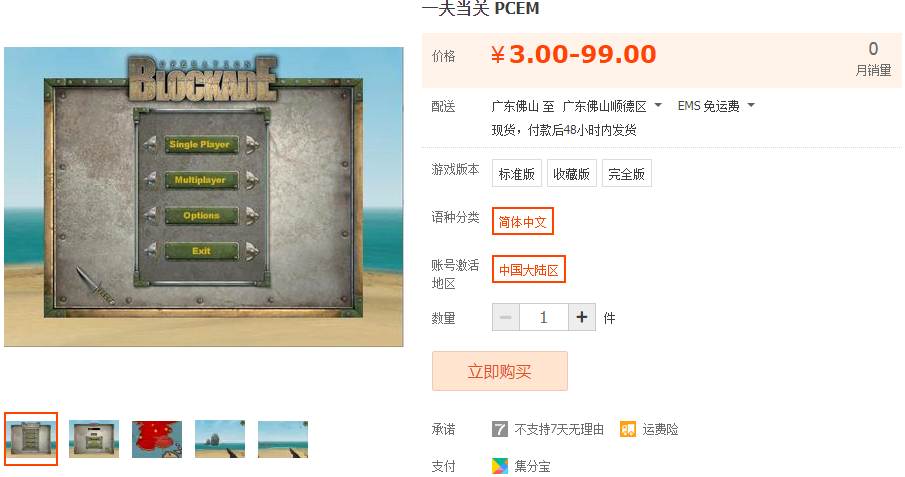
Task: Select the fourth island beach thumbnail
Action: coord(220,439)
